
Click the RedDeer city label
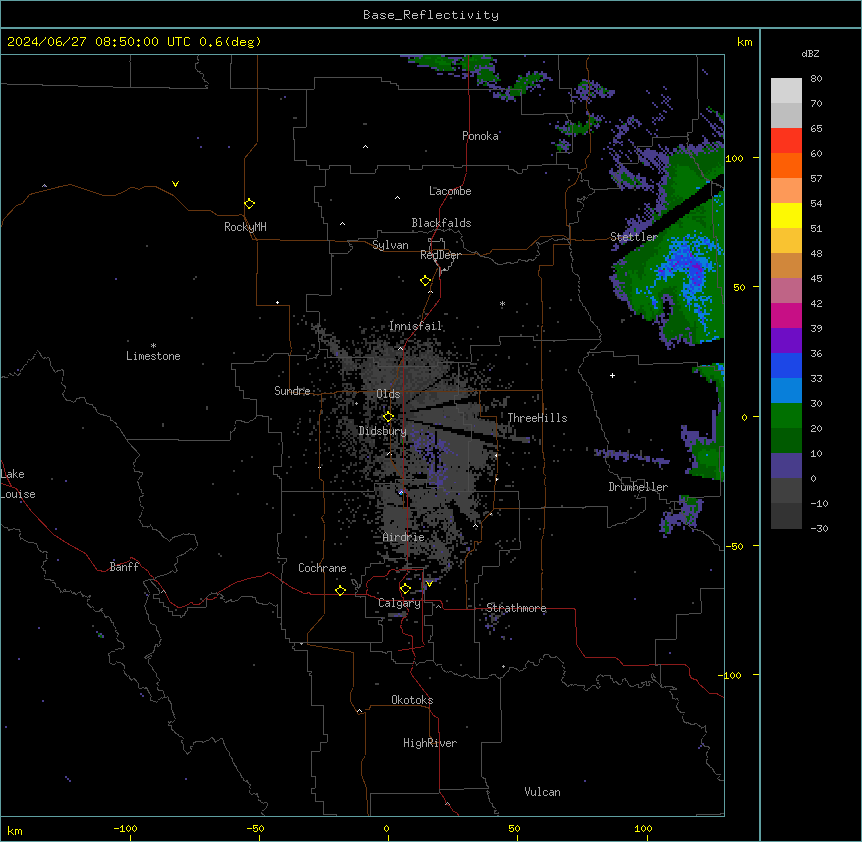point(440,255)
